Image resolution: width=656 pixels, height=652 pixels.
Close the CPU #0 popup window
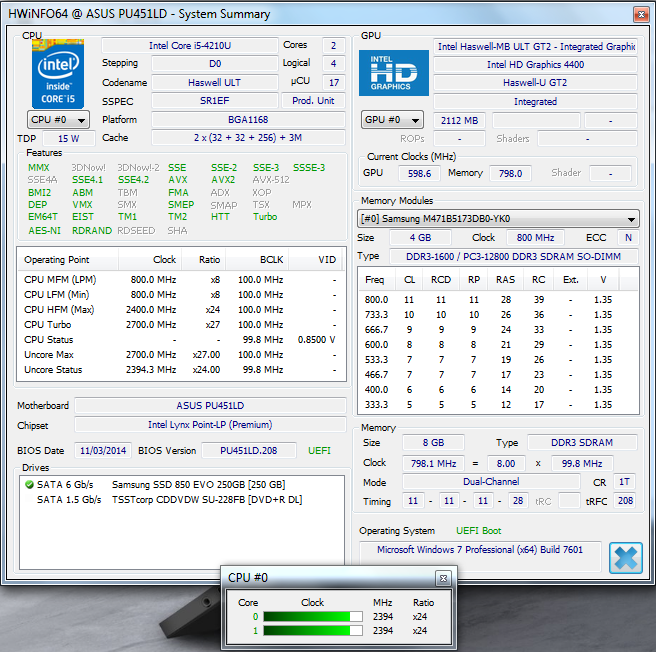pos(443,578)
